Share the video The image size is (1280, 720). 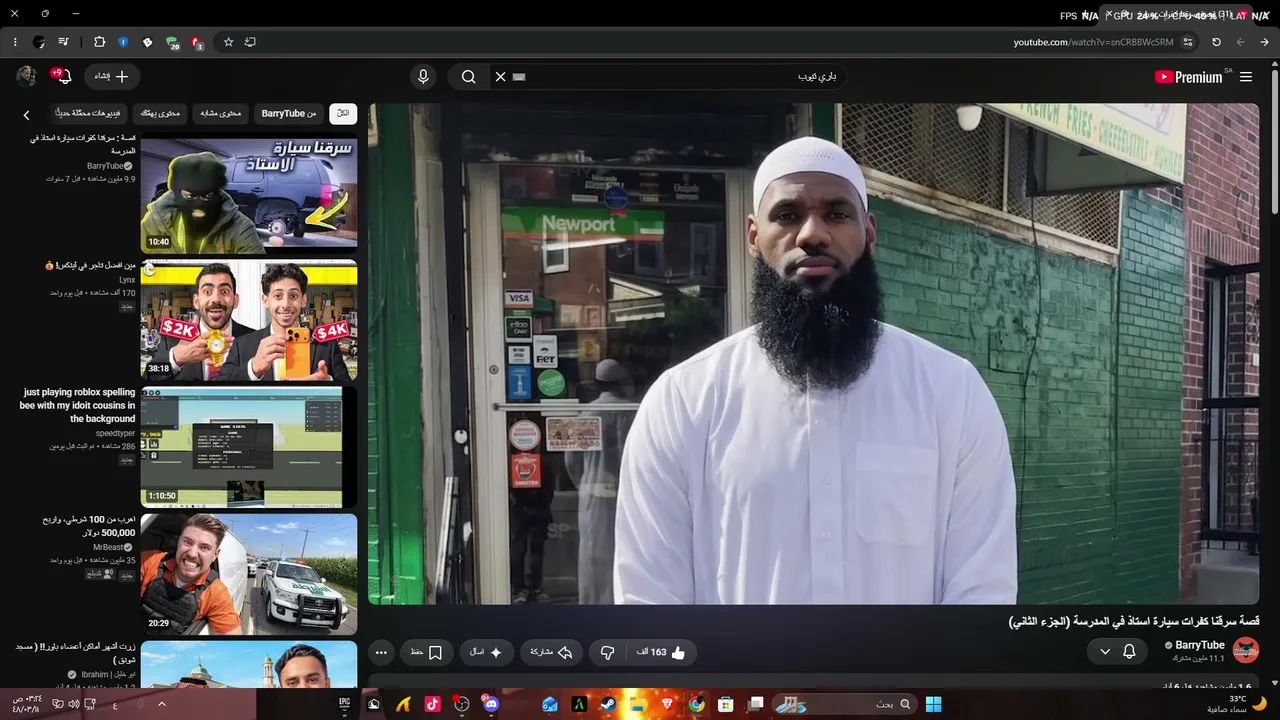click(x=551, y=652)
